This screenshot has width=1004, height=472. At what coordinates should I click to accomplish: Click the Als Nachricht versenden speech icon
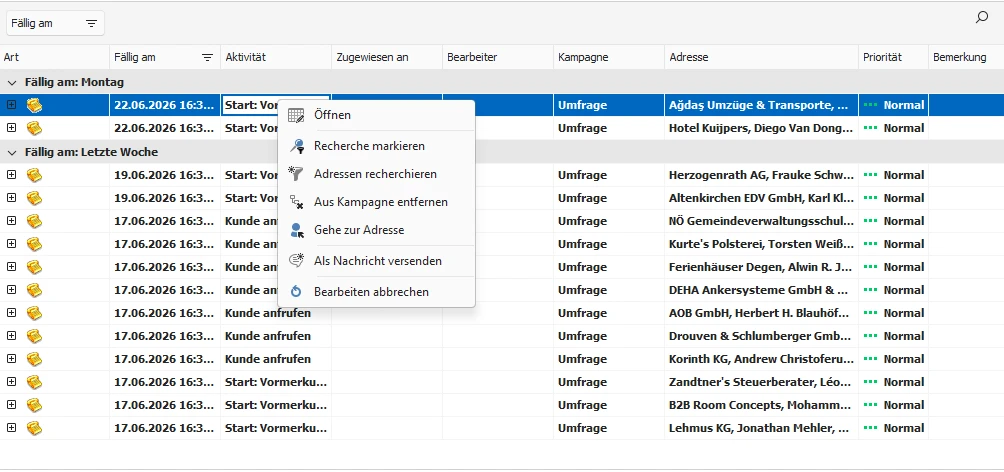click(296, 261)
